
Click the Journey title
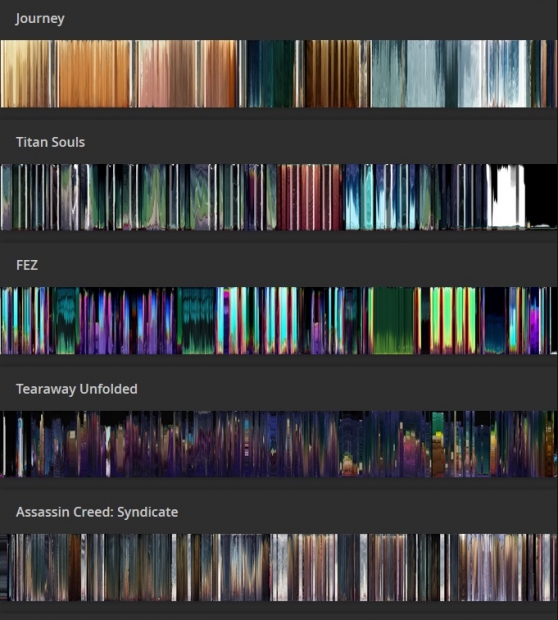(x=40, y=19)
